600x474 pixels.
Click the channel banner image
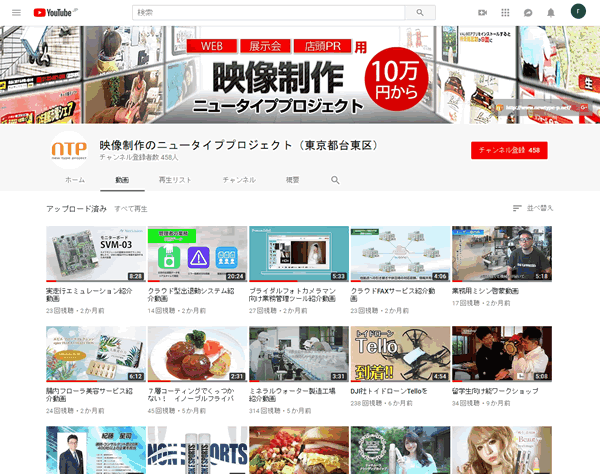(x=300, y=75)
